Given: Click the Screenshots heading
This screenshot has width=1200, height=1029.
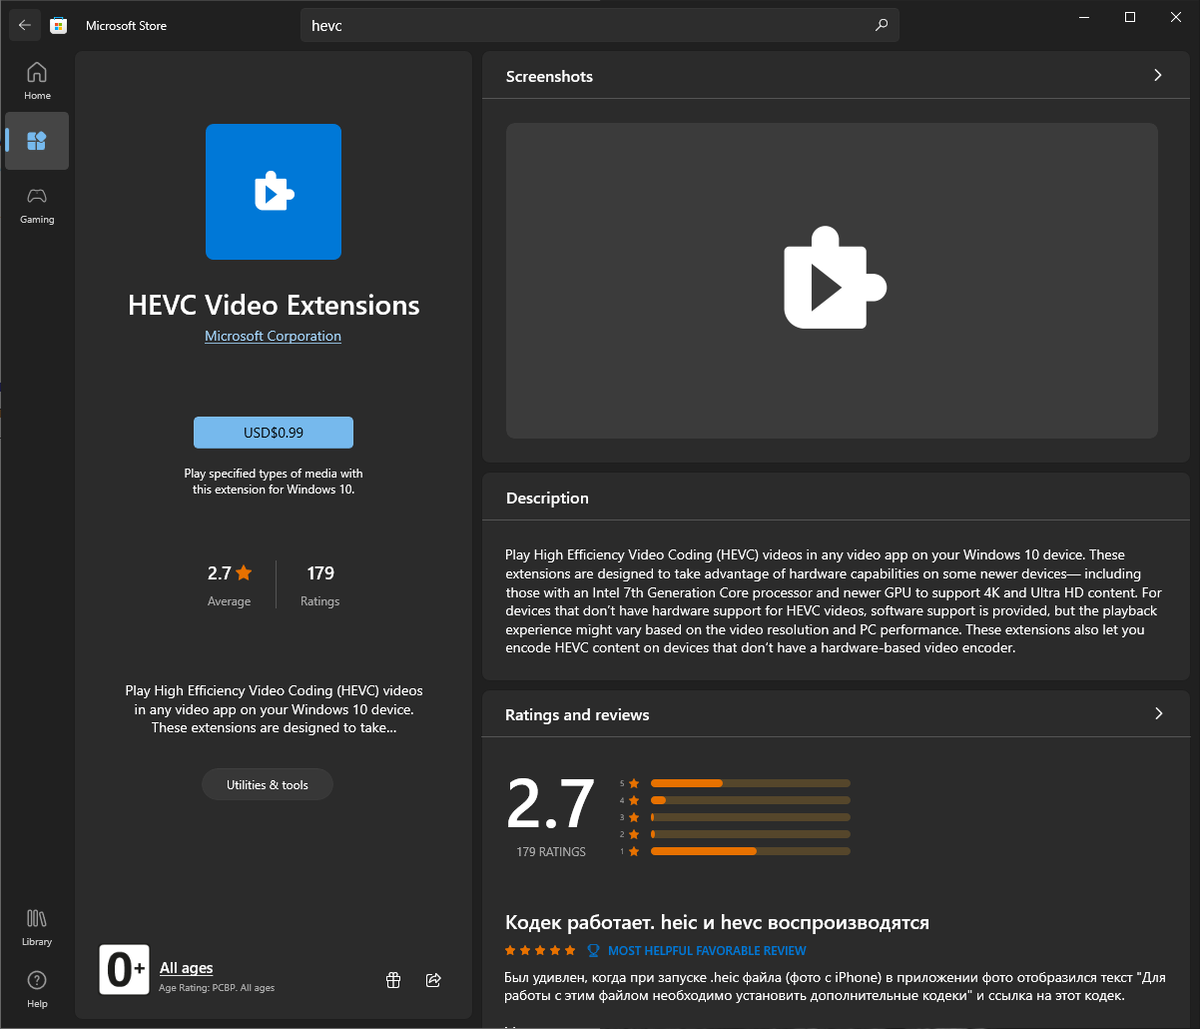Looking at the screenshot, I should tap(549, 76).
